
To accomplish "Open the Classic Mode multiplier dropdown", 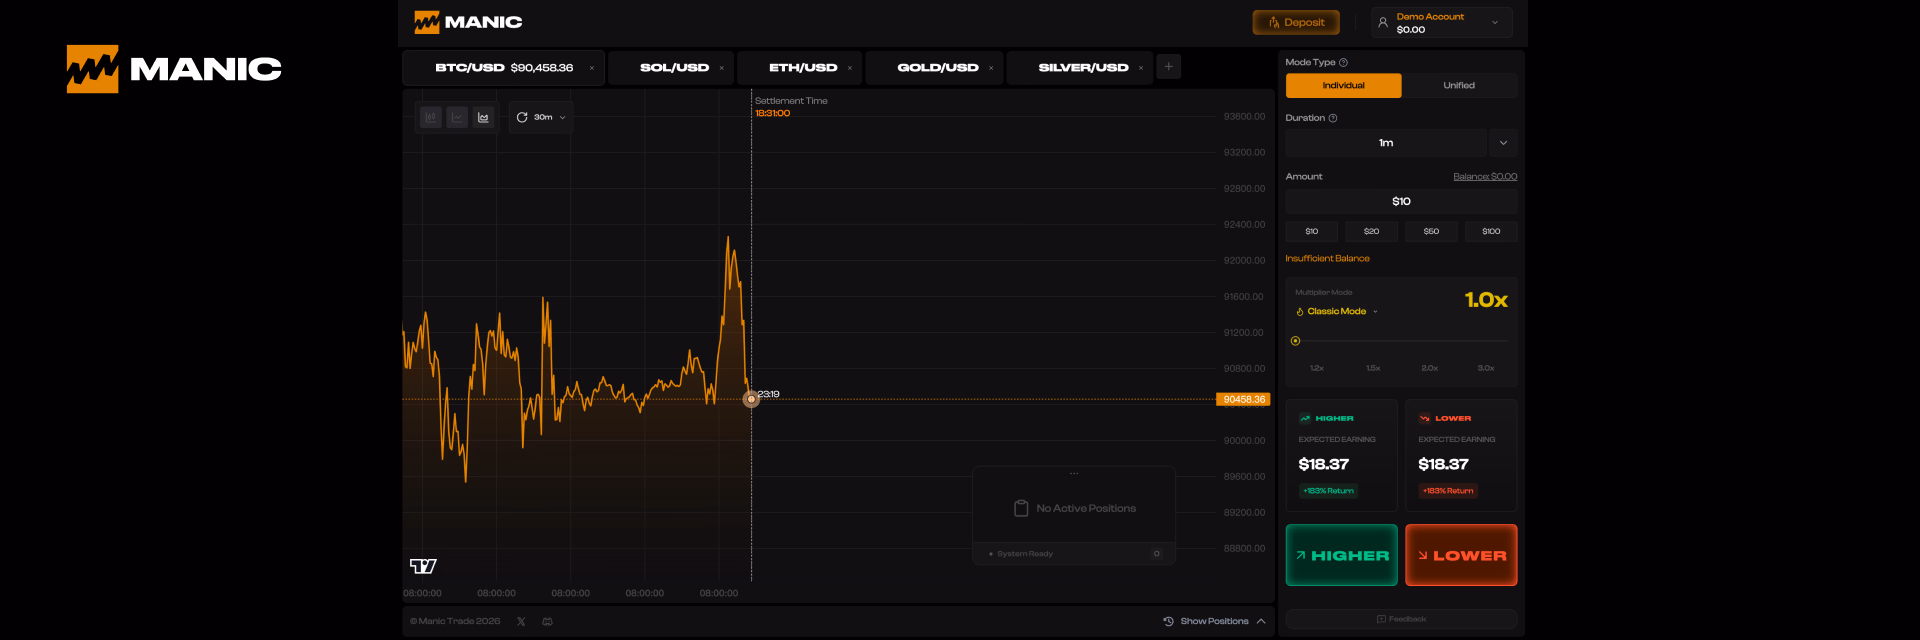I will (1338, 311).
